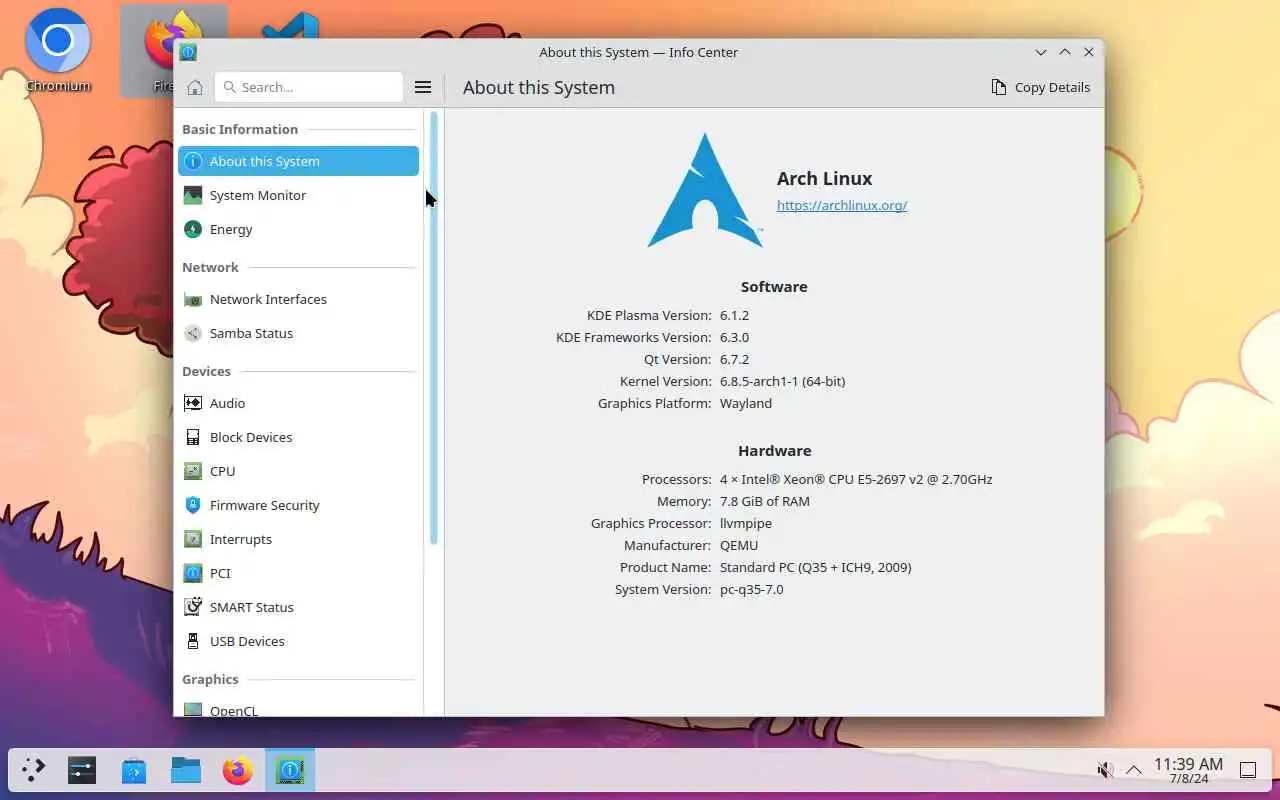Open Dolphin file manager from taskbar
Viewport: 1280px width, 800px height.
[x=186, y=770]
